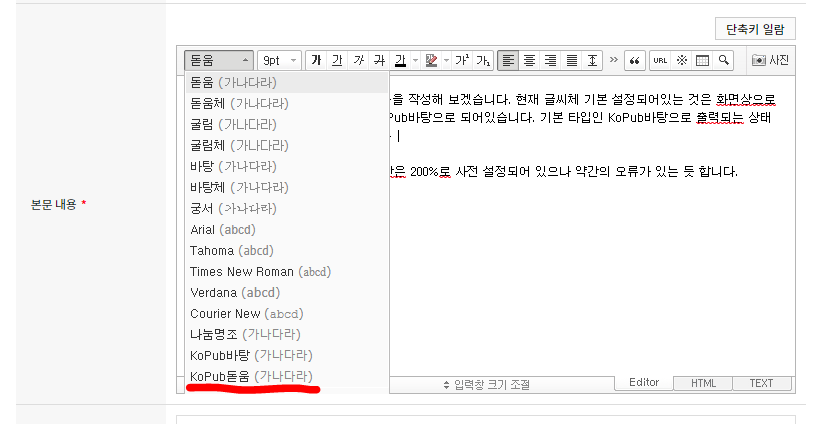835x424 pixels.
Task: Switch to the TEXT mode tab
Action: point(762,383)
